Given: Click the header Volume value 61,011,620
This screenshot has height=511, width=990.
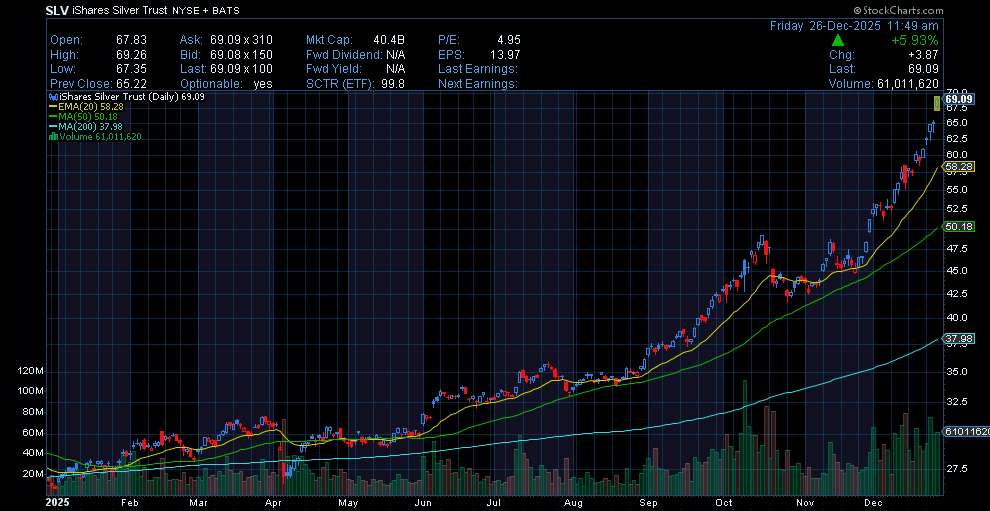Looking at the screenshot, I should (x=909, y=83).
